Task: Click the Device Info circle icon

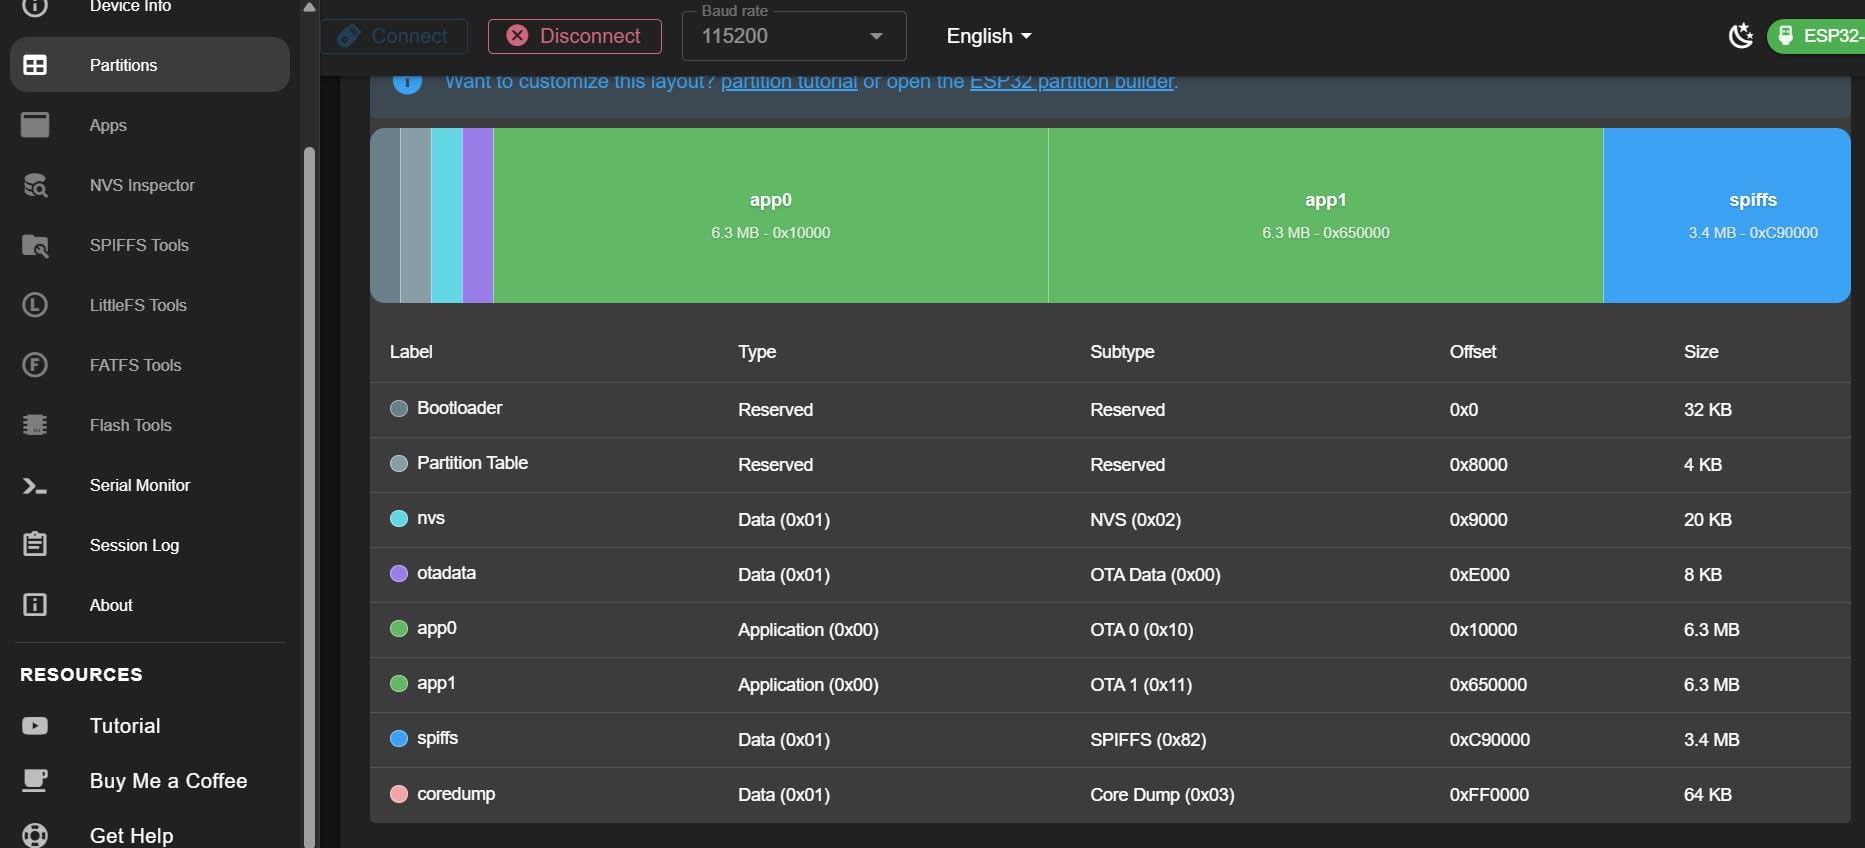Action: click(x=35, y=6)
